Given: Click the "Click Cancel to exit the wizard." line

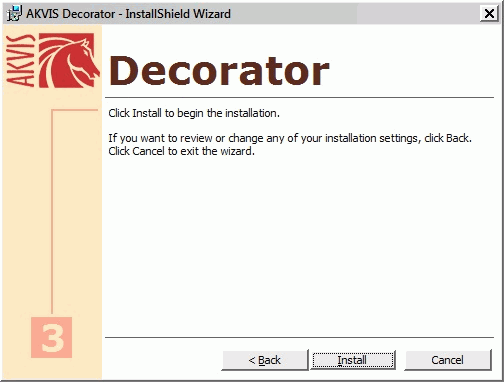Looking at the screenshot, I should coord(181,151).
